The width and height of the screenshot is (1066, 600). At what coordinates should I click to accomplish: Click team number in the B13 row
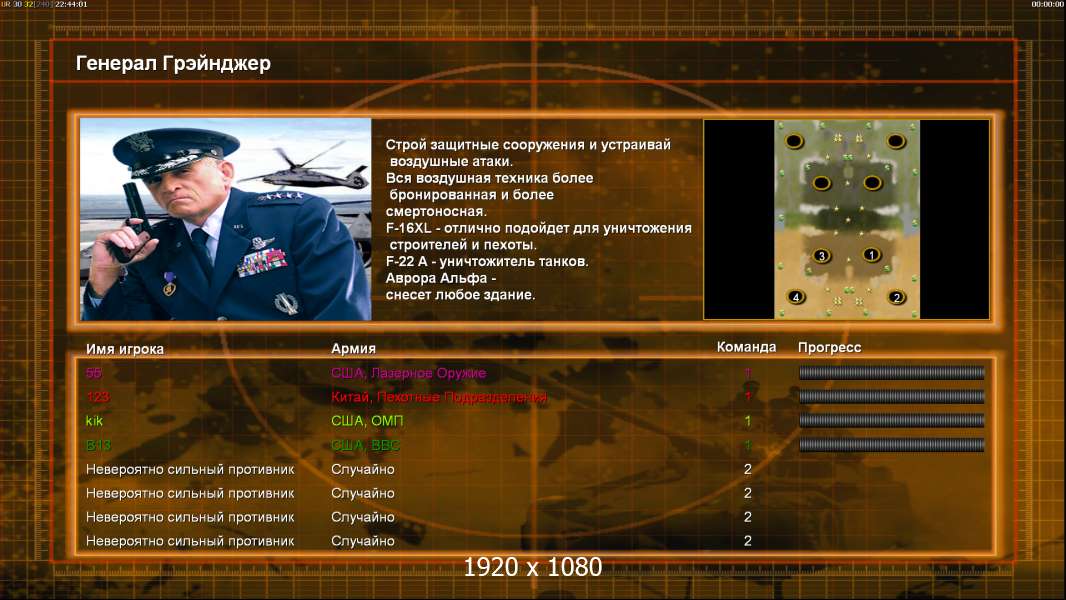coord(748,445)
